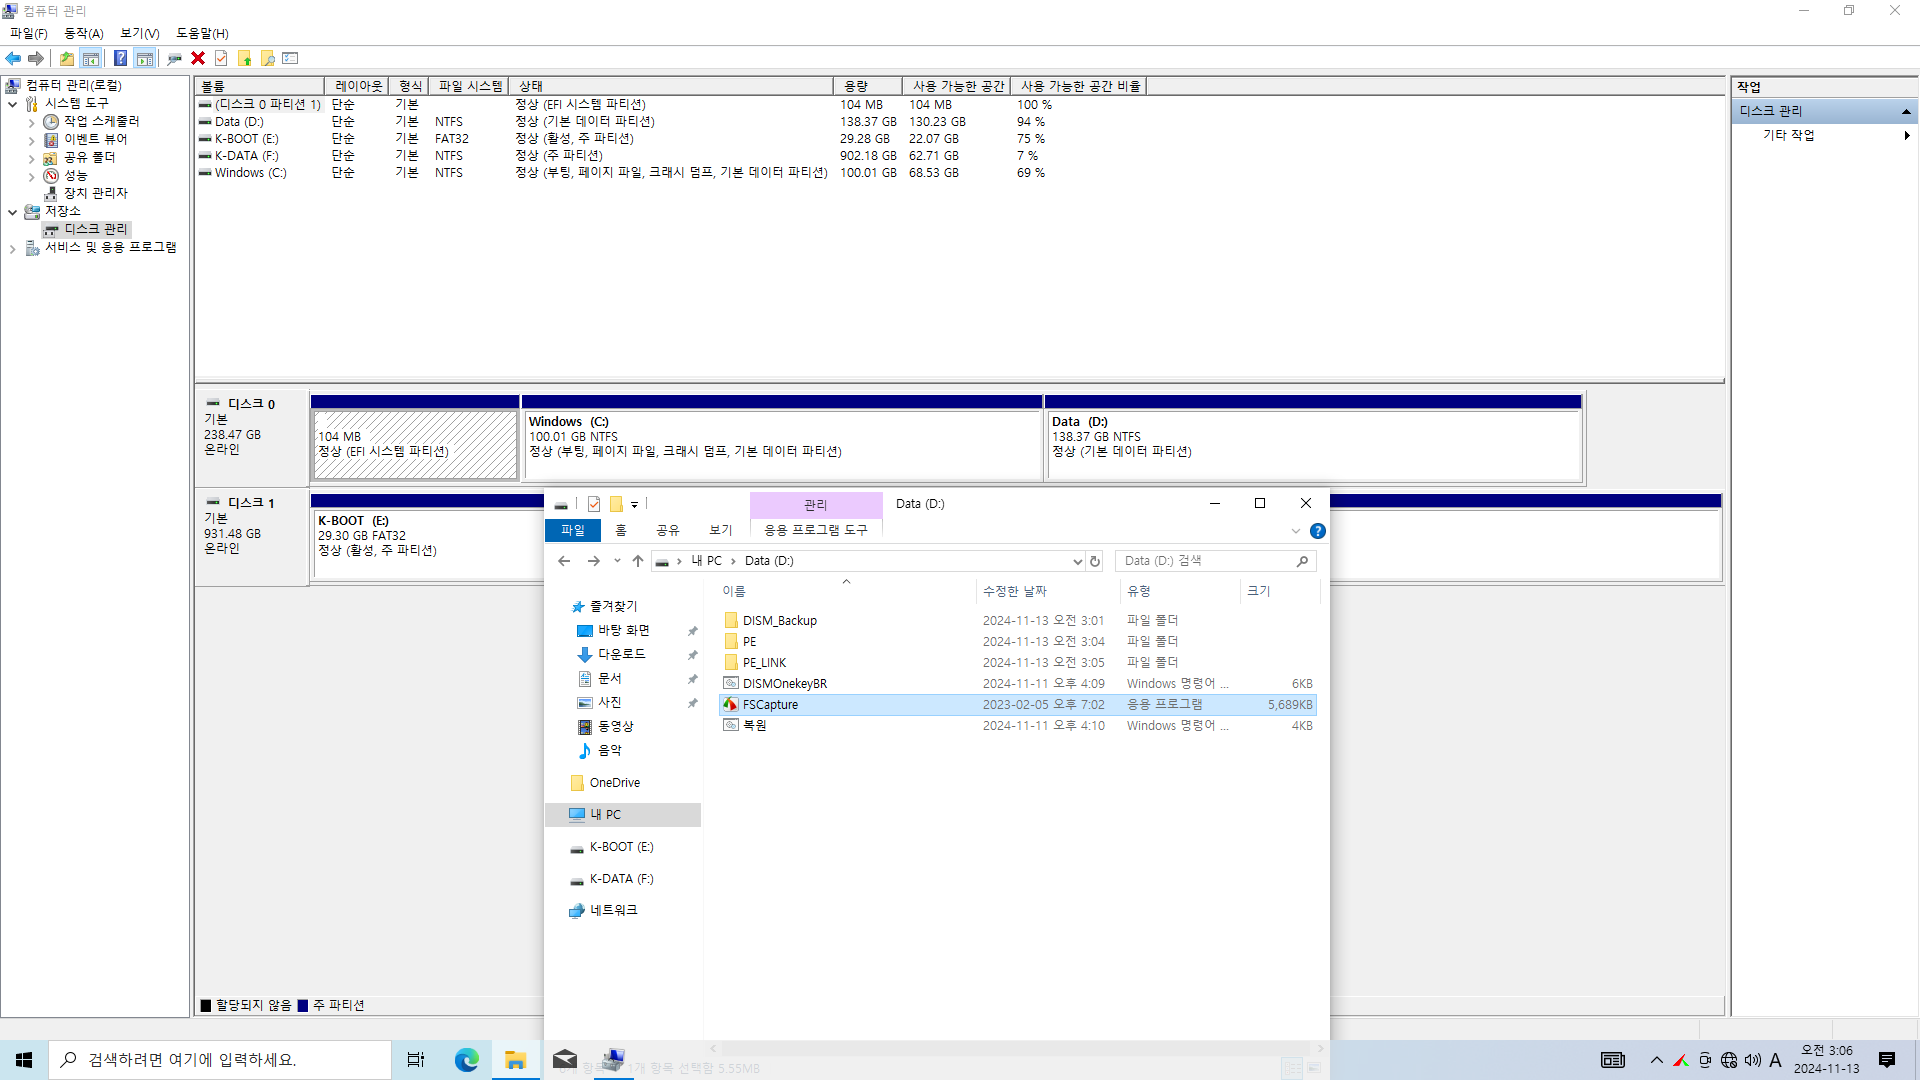1920x1080 pixels.
Task: Expand the 성능 tree node
Action: (x=31, y=176)
